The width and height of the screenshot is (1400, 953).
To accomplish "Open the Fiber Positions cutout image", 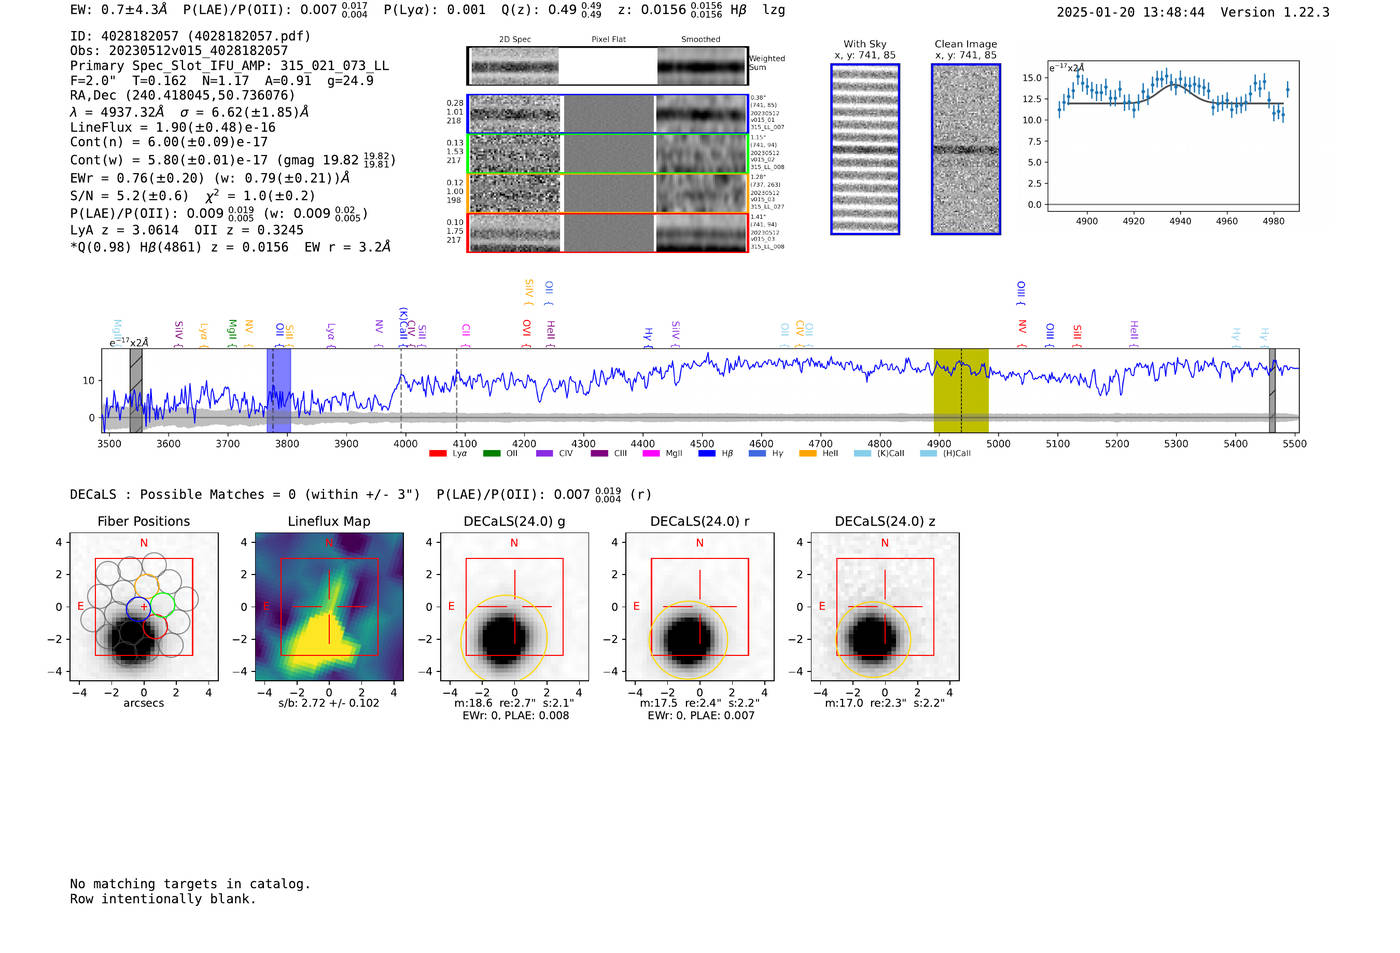I will (144, 607).
